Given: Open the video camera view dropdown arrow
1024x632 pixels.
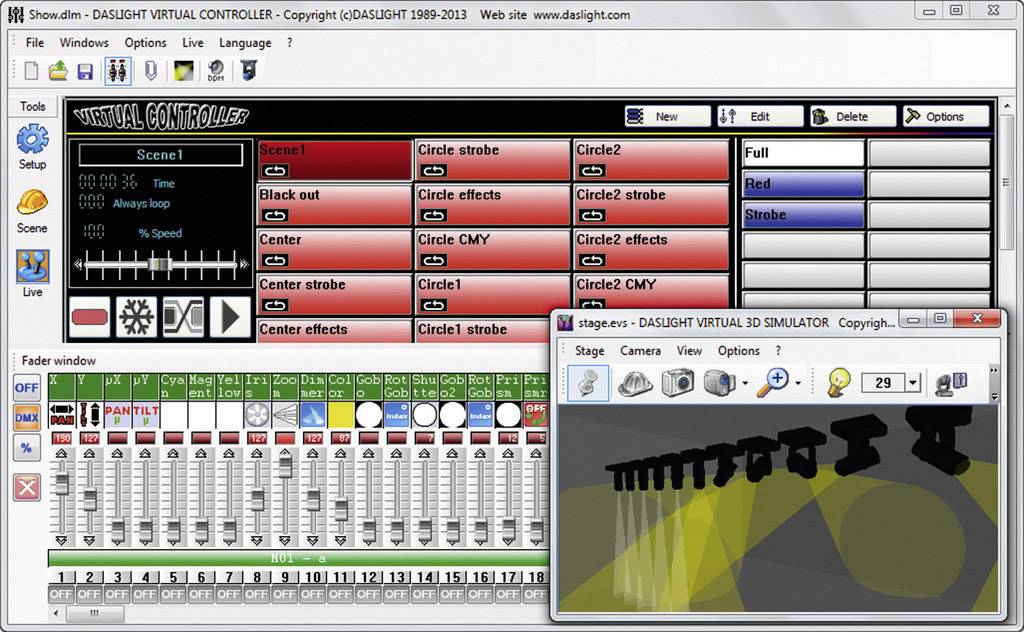Looking at the screenshot, I should [x=744, y=382].
